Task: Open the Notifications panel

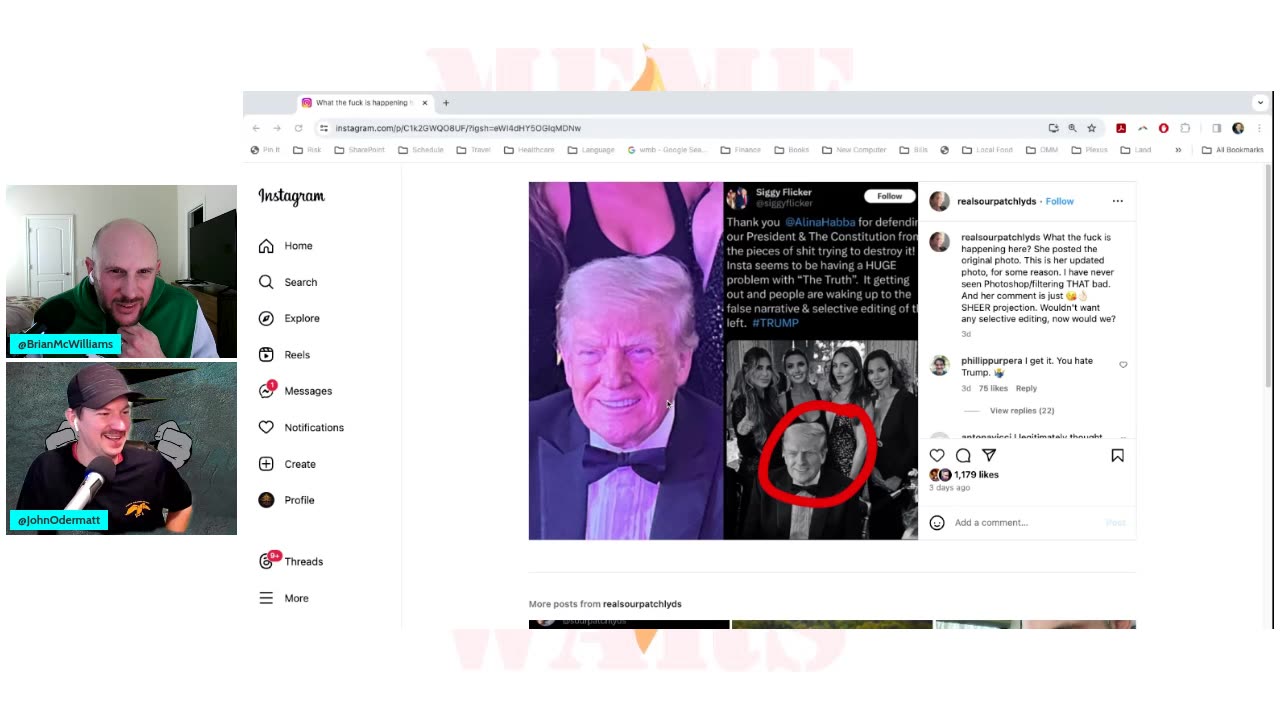Action: pos(301,427)
